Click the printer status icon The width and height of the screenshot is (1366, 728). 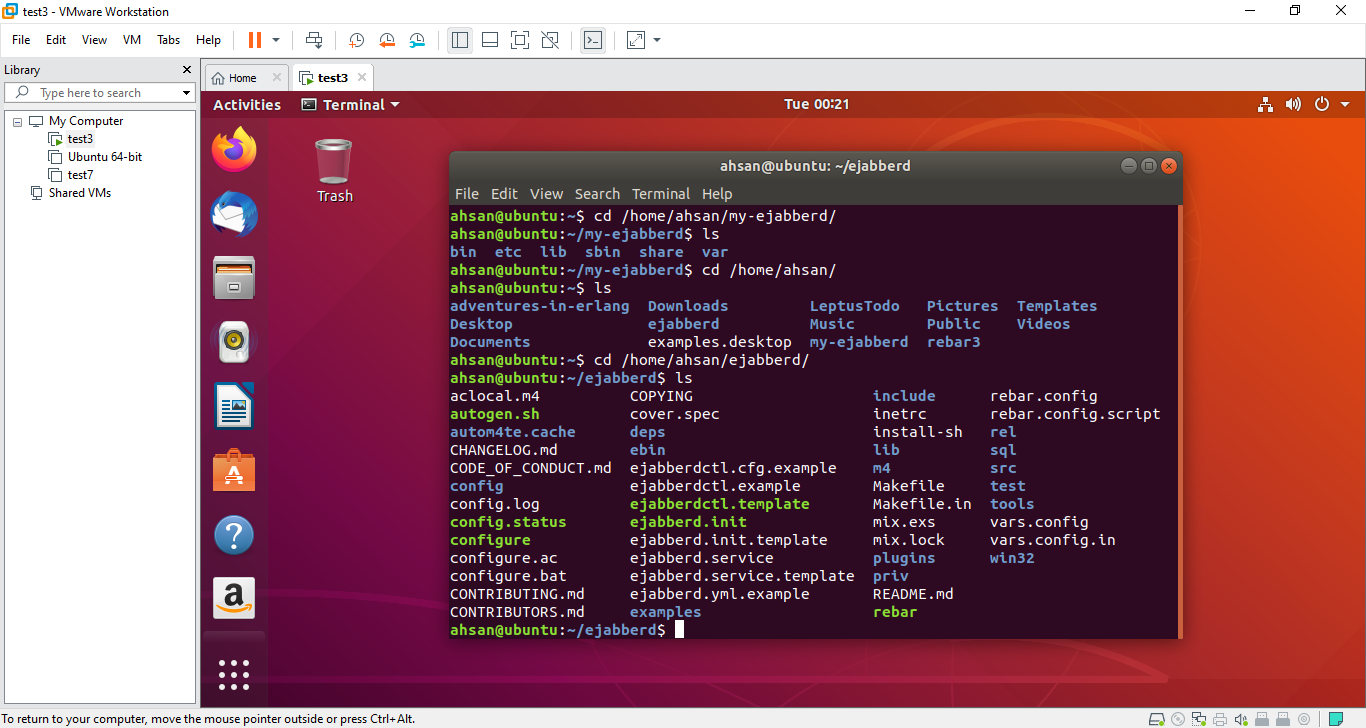(1220, 719)
